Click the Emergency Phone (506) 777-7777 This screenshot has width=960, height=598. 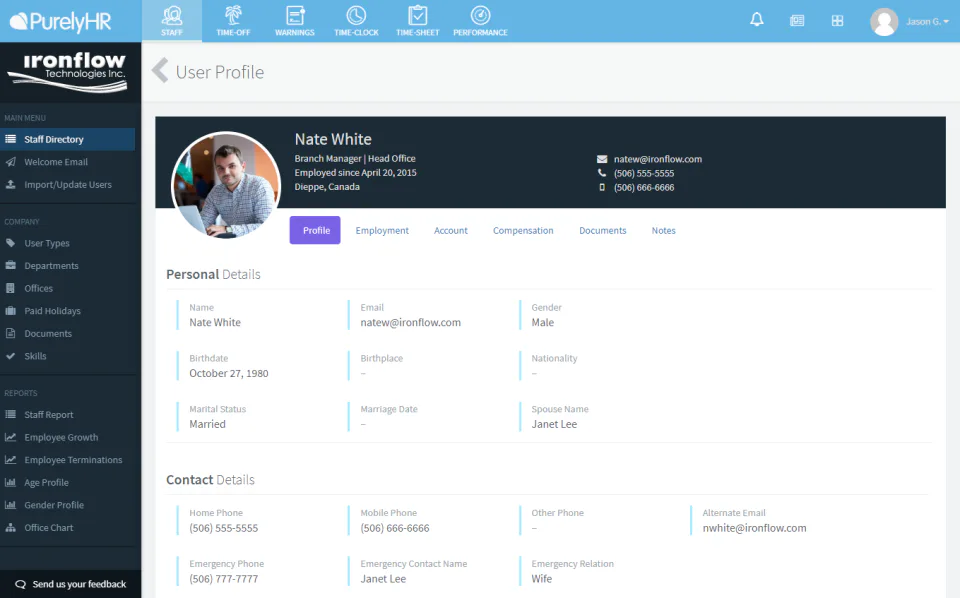pos(223,579)
